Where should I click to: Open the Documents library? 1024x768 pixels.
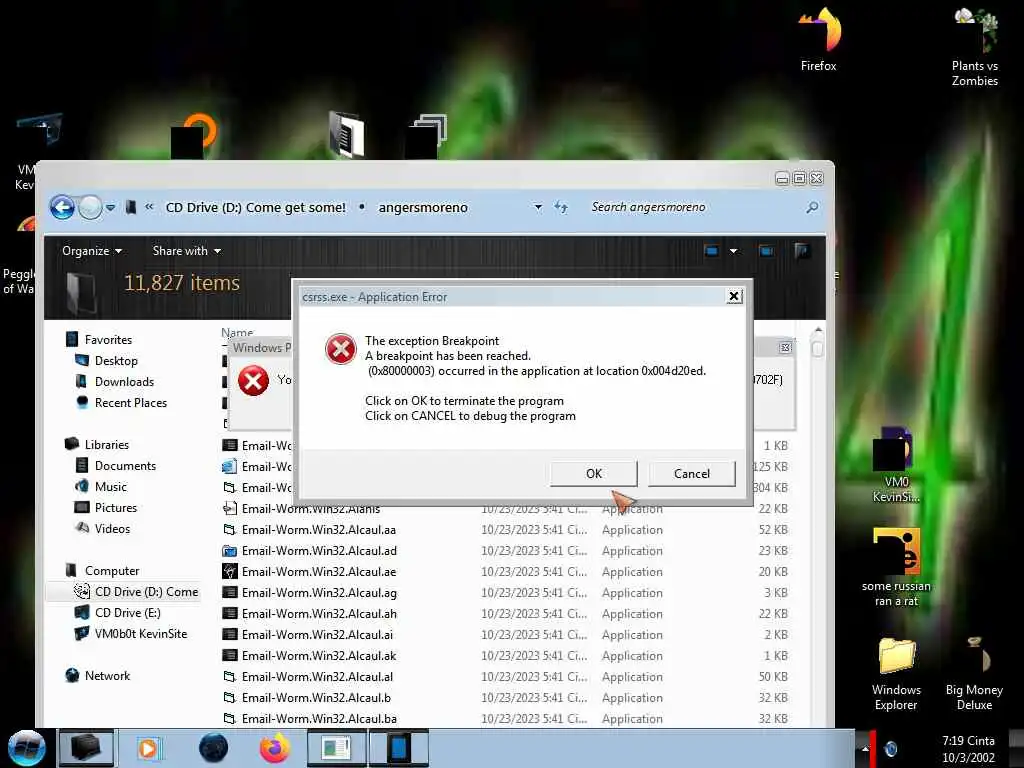pos(116,466)
